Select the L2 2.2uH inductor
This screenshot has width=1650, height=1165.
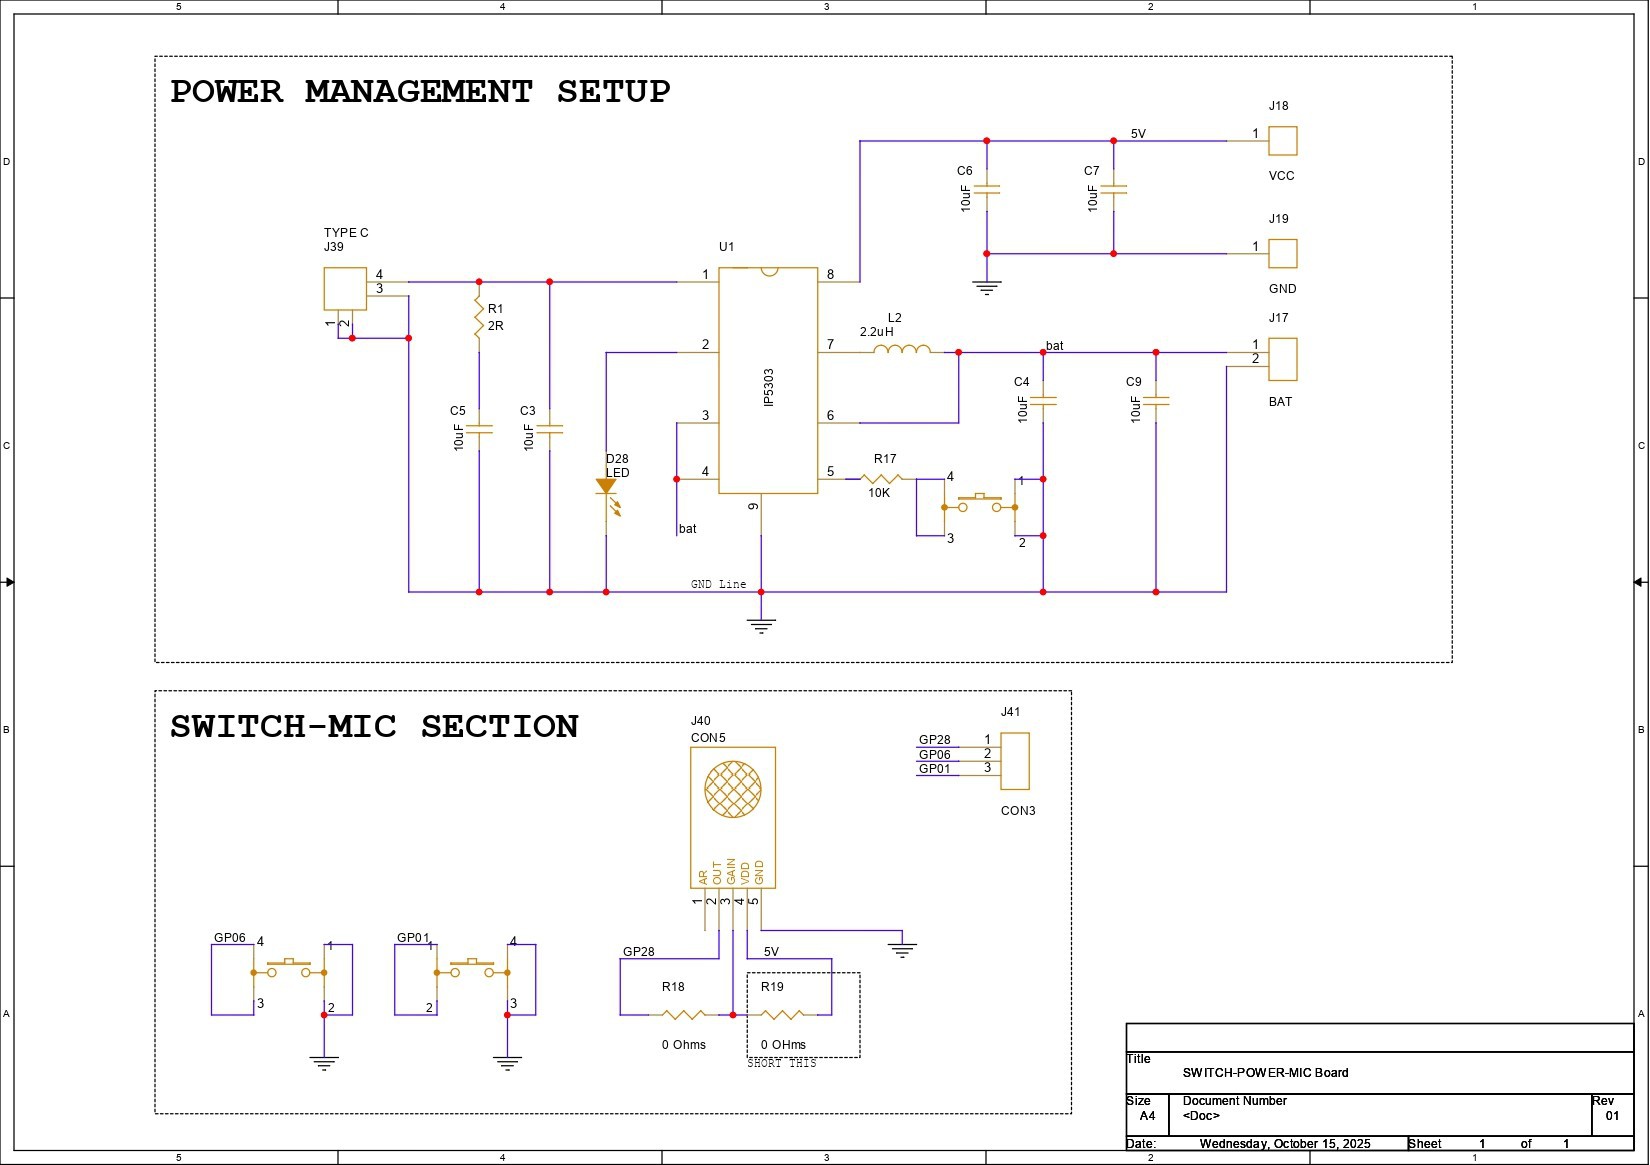pos(901,349)
